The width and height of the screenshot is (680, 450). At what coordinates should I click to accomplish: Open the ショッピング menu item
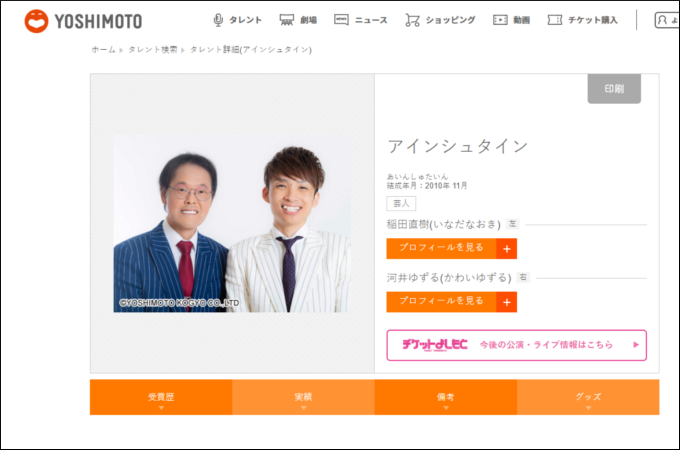[450, 20]
